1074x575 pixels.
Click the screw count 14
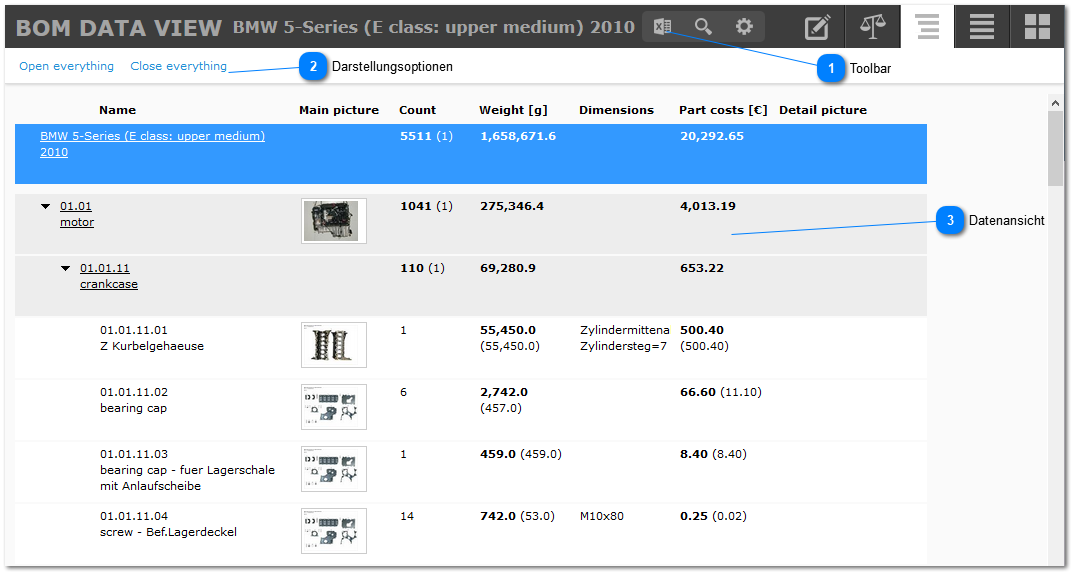pyautogui.click(x=407, y=516)
